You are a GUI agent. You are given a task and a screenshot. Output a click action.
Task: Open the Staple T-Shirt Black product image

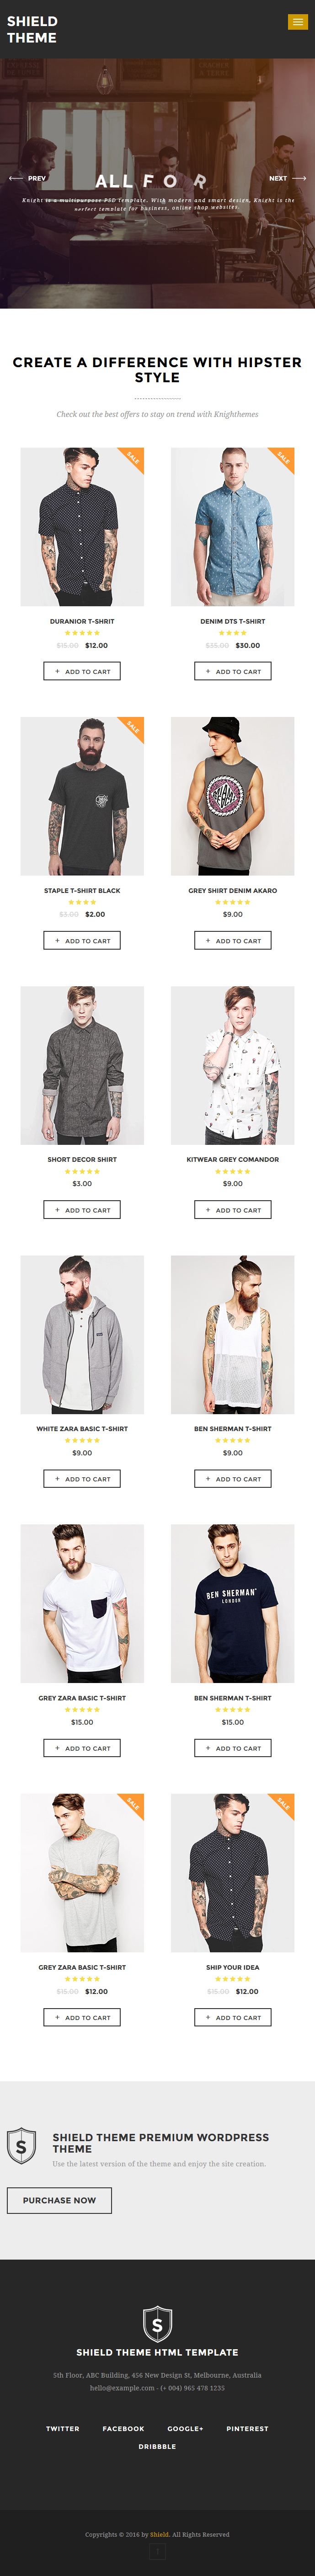[82, 796]
